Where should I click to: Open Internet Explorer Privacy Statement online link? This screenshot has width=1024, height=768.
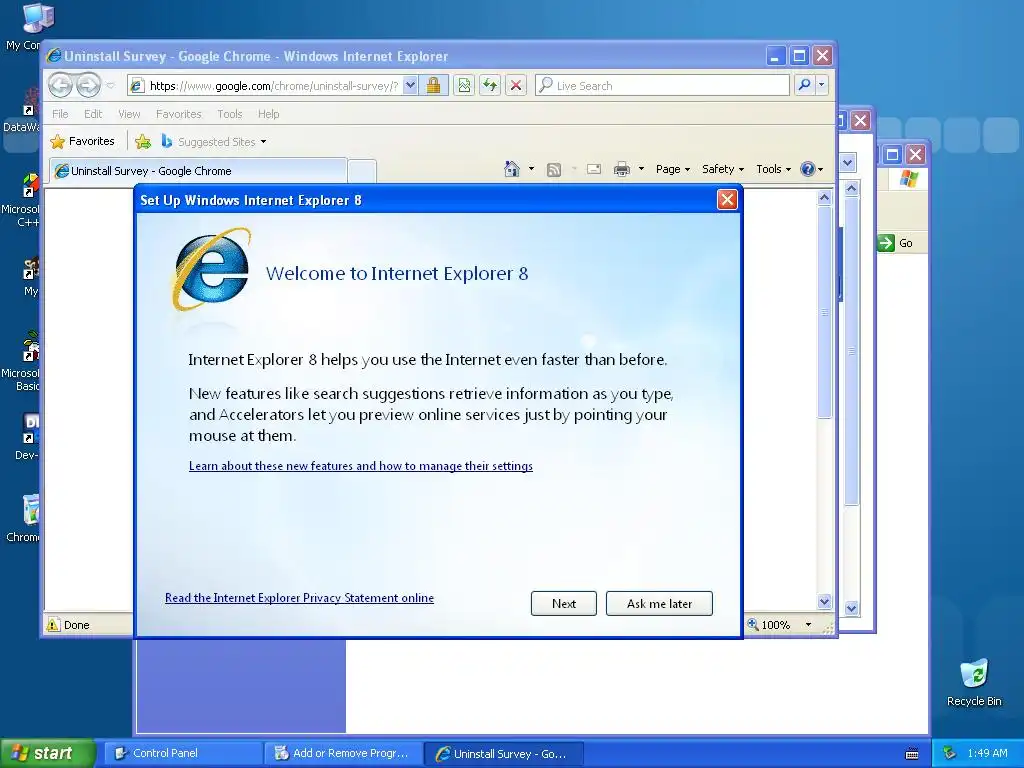[299, 598]
